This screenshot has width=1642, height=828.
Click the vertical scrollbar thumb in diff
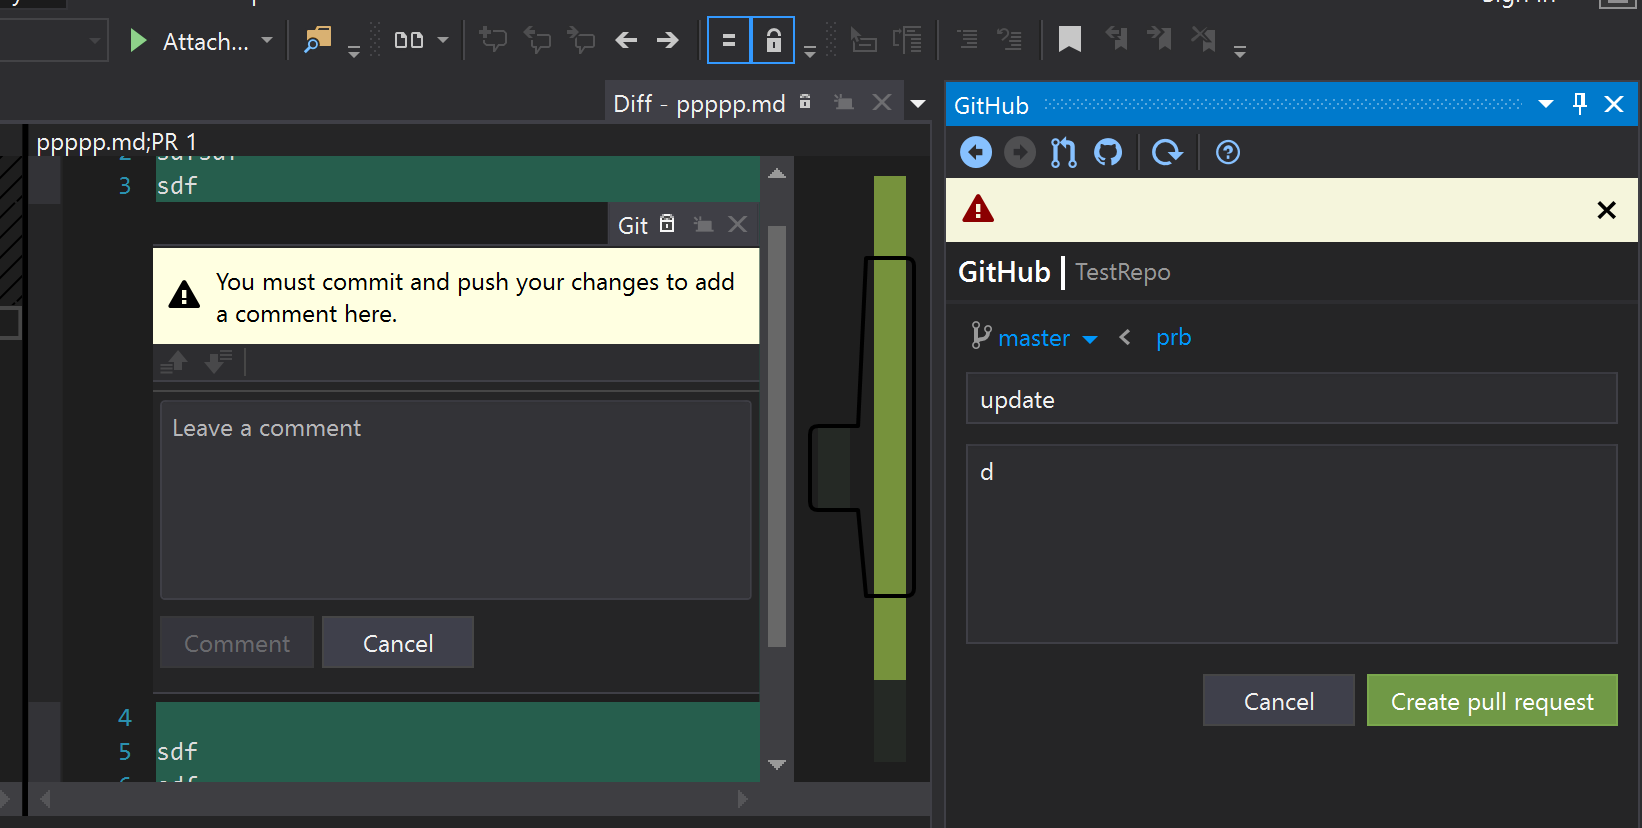click(x=777, y=436)
